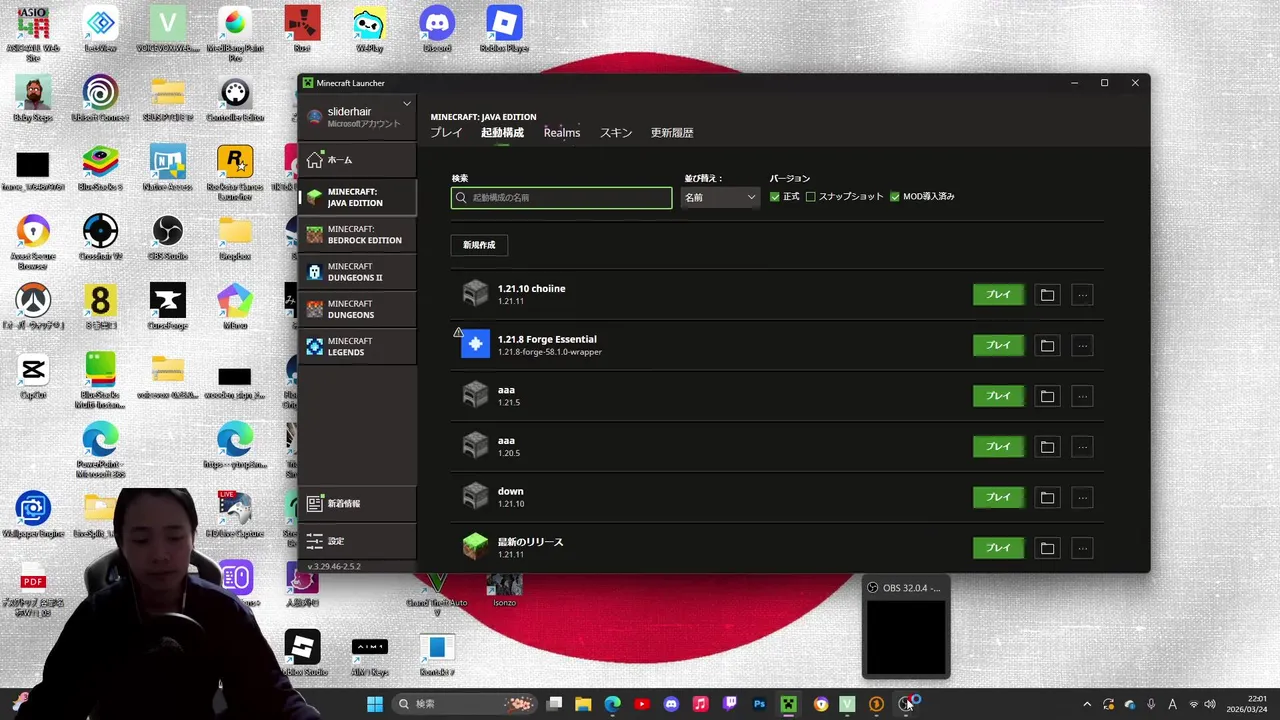
Task: Play the aaa 1.20.5 installation
Action: pos(998,446)
